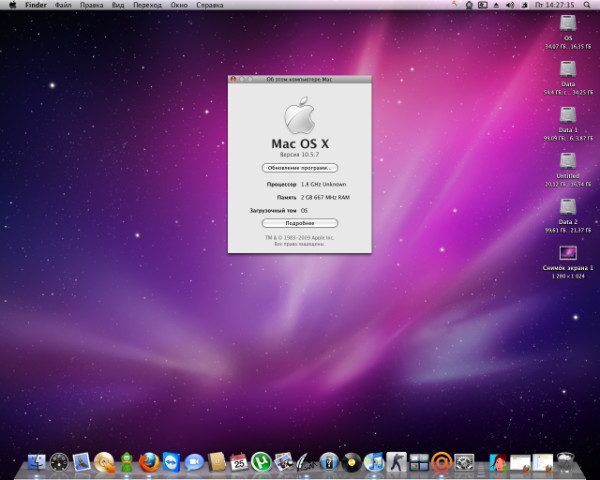600x480 pixels.
Task: Open iTunes from the Dock
Action: (x=374, y=462)
